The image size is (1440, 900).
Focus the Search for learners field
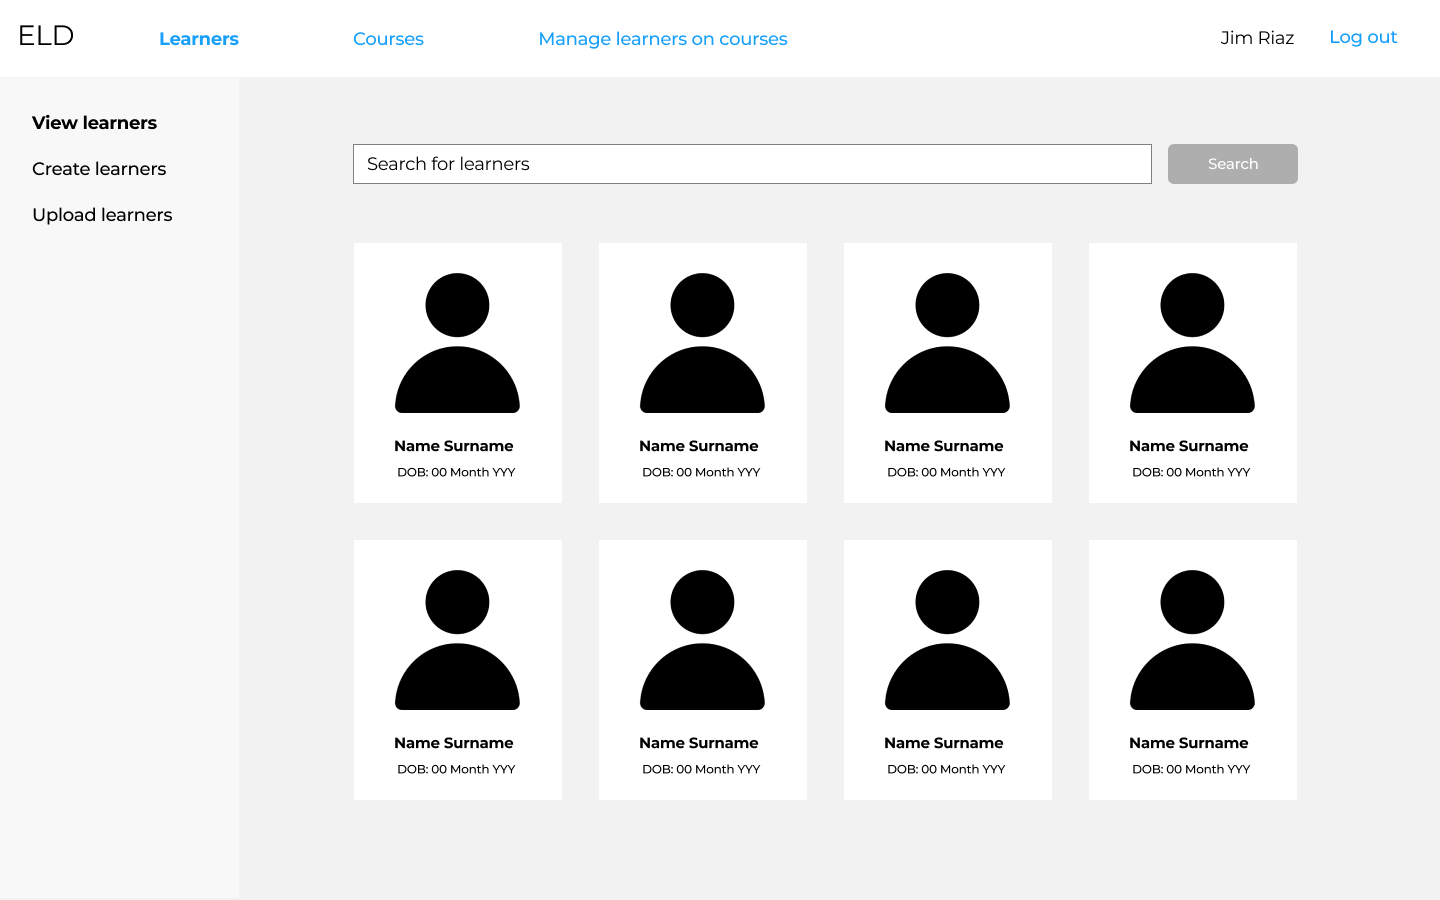pyautogui.click(x=751, y=164)
